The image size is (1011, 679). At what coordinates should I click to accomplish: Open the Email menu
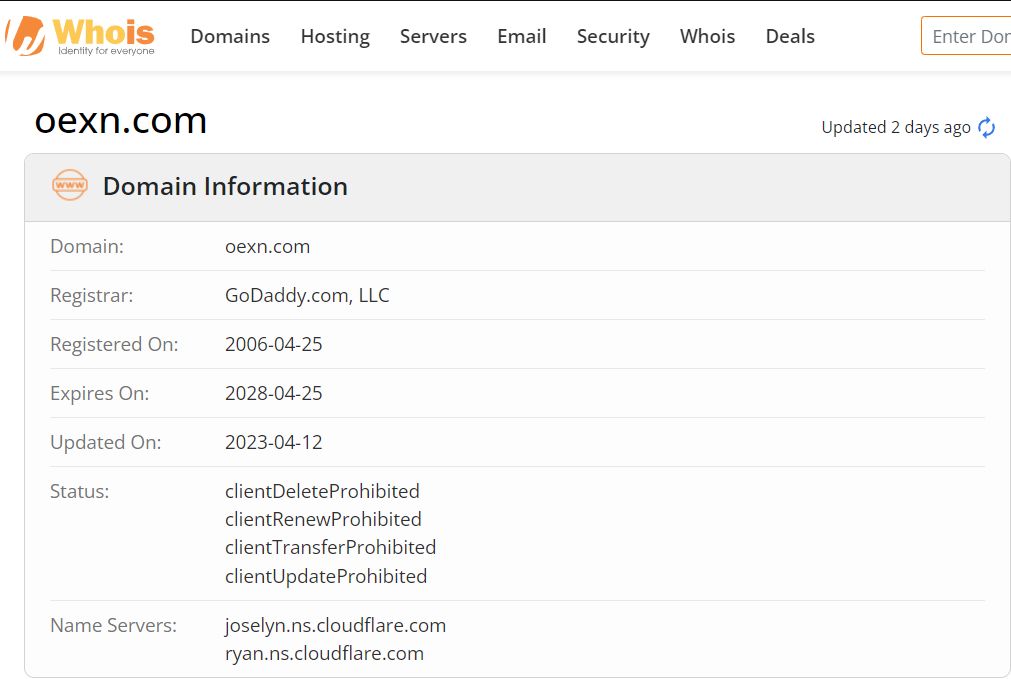(522, 36)
